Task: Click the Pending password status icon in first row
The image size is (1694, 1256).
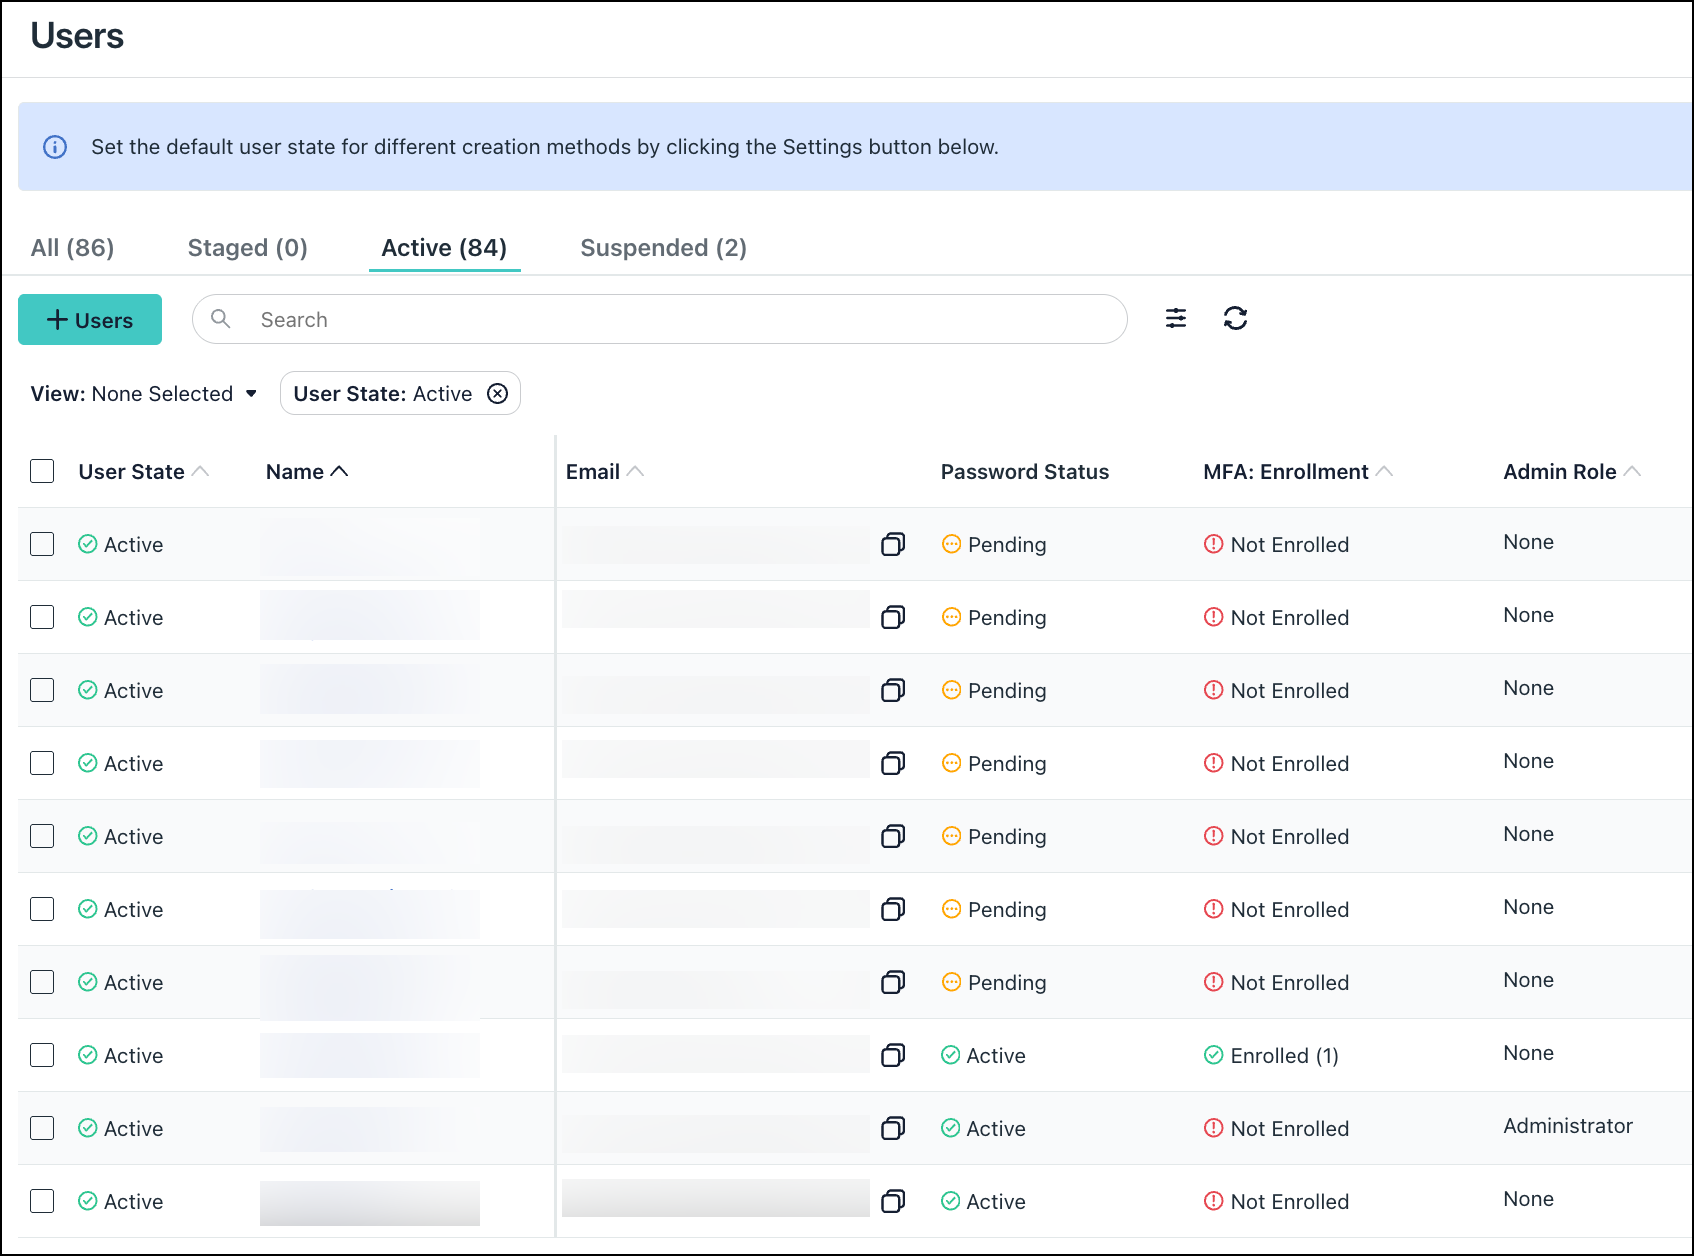Action: click(950, 544)
